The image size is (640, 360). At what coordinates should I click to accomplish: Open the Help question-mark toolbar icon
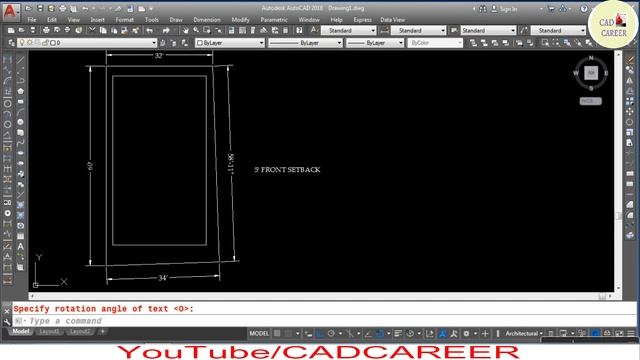(299, 30)
